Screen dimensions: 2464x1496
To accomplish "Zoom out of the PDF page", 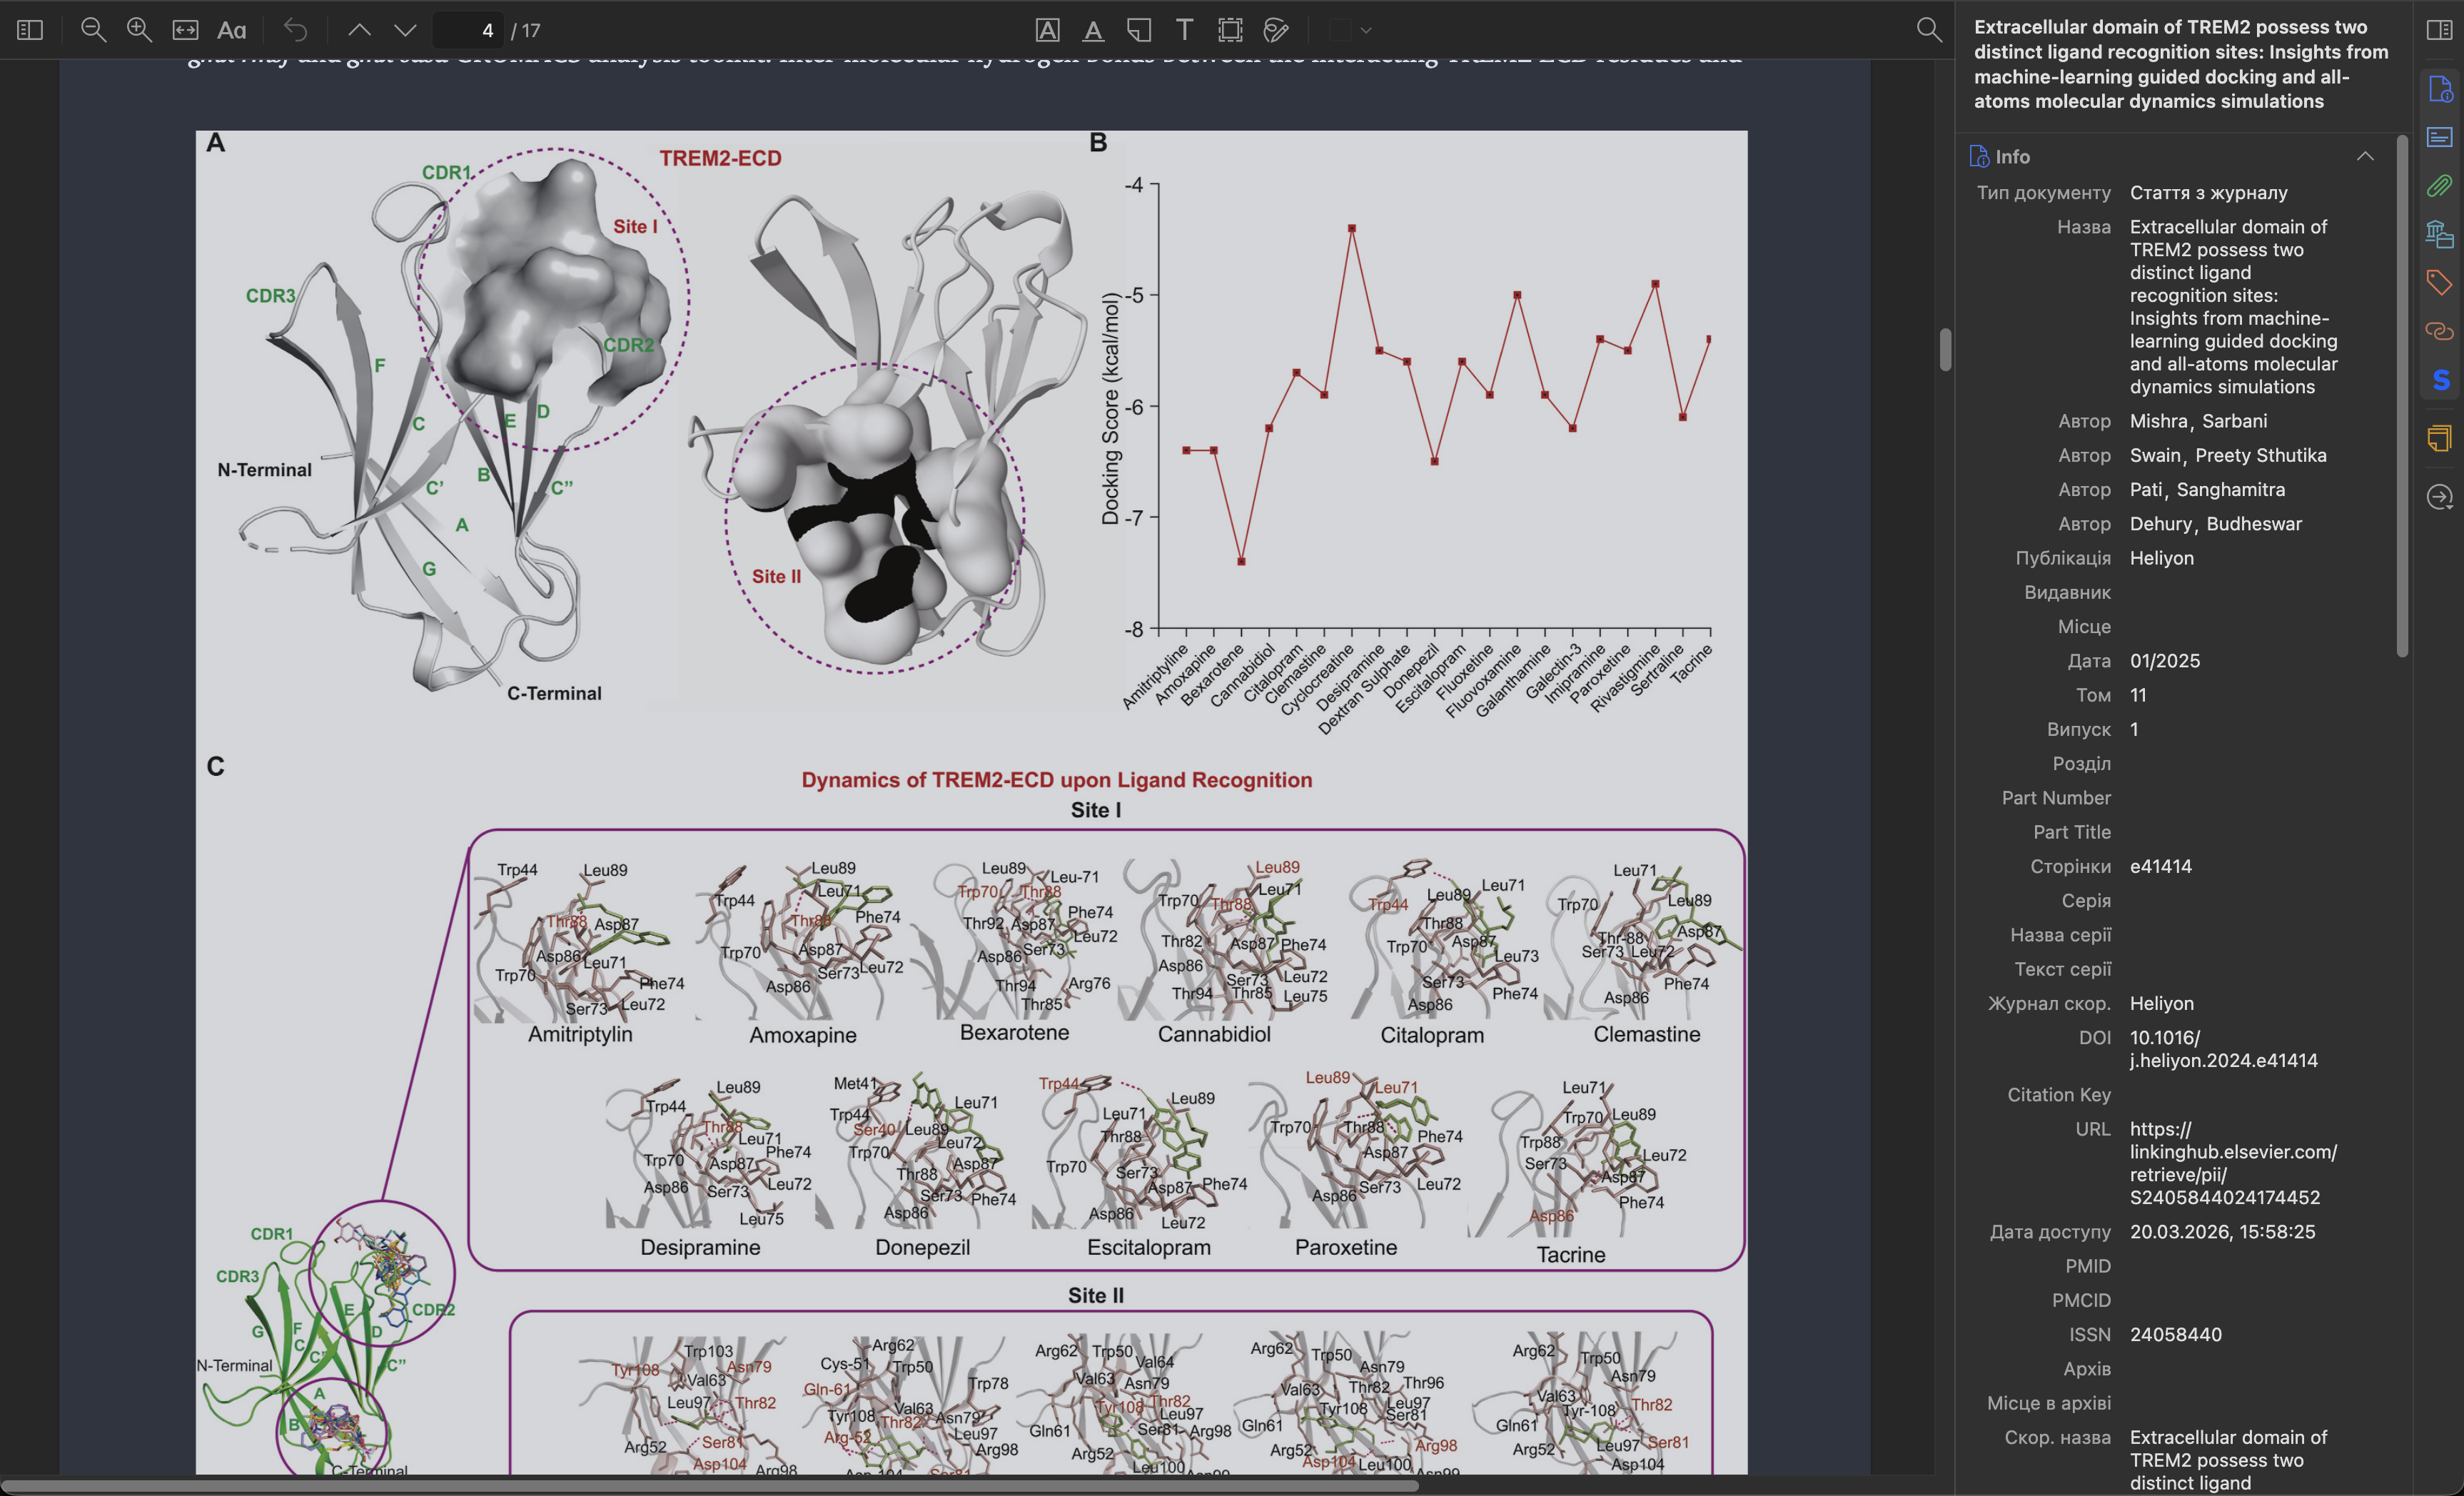I will click(93, 30).
